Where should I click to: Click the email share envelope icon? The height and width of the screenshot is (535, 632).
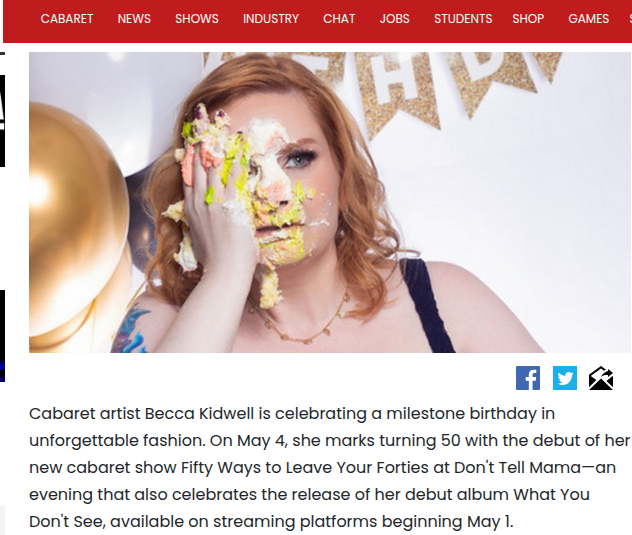click(x=601, y=378)
